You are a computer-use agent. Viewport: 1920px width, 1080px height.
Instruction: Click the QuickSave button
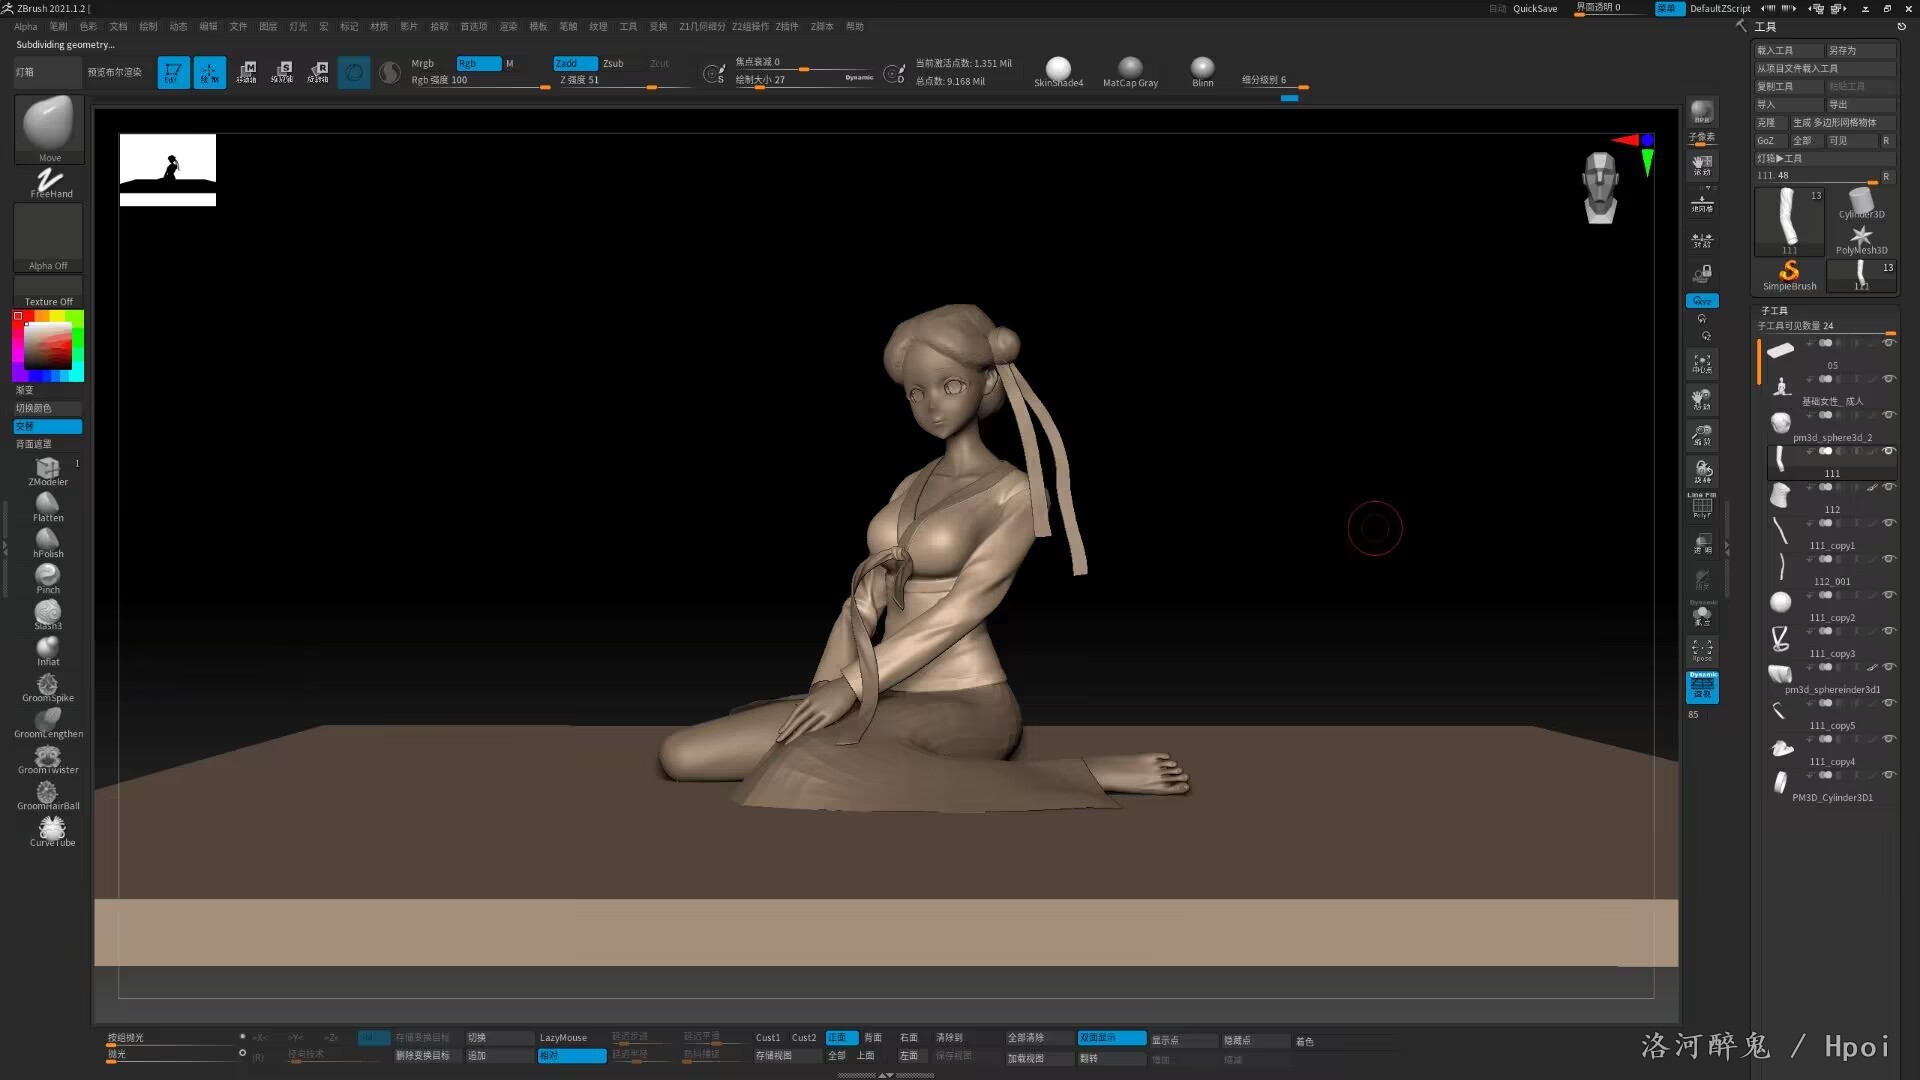click(x=1534, y=8)
